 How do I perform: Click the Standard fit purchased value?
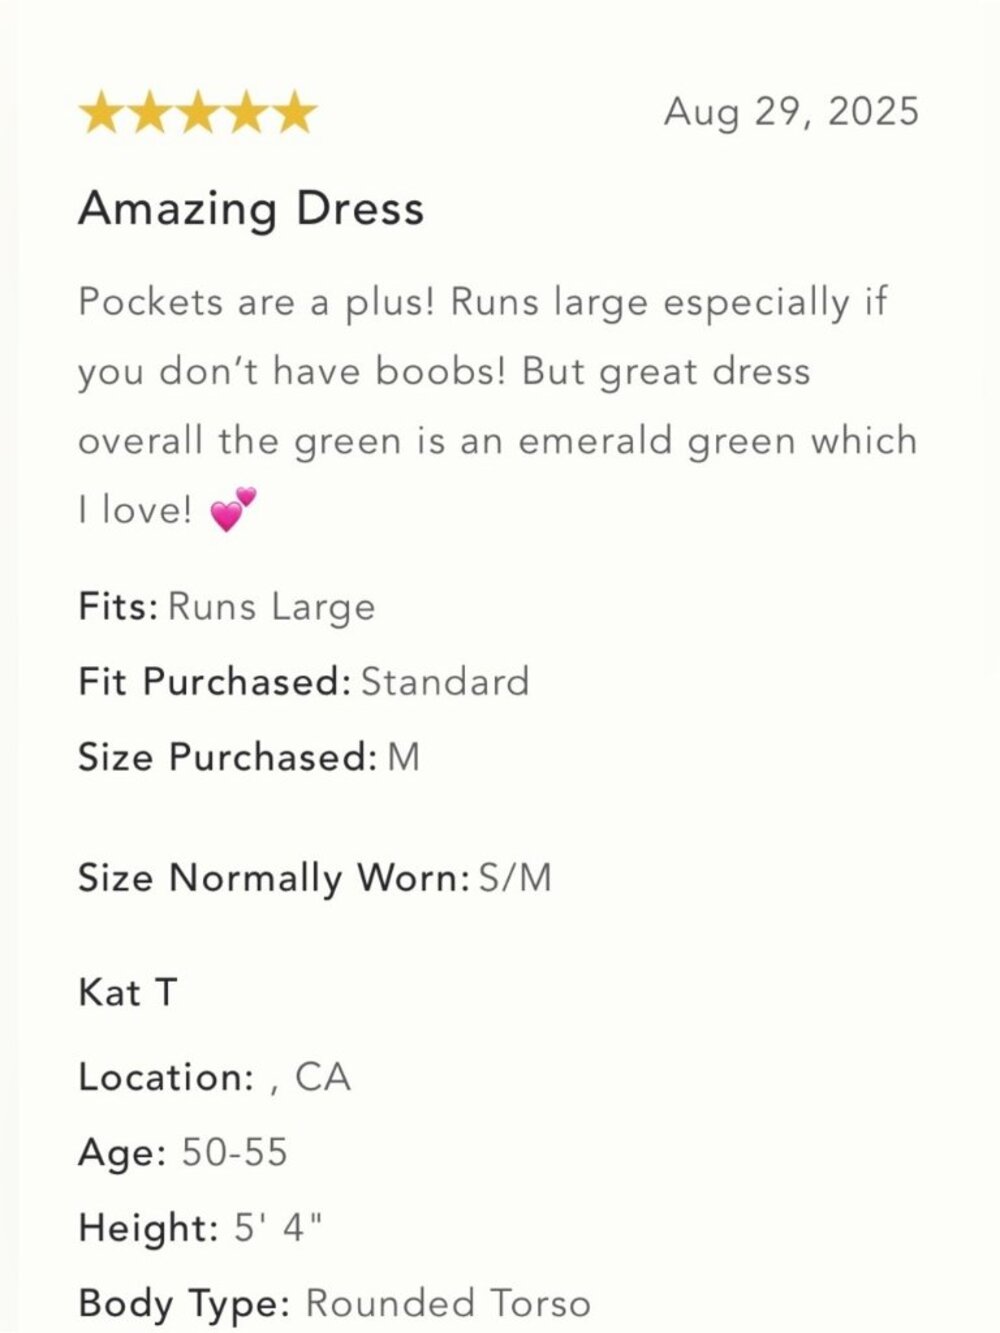[x=445, y=682]
